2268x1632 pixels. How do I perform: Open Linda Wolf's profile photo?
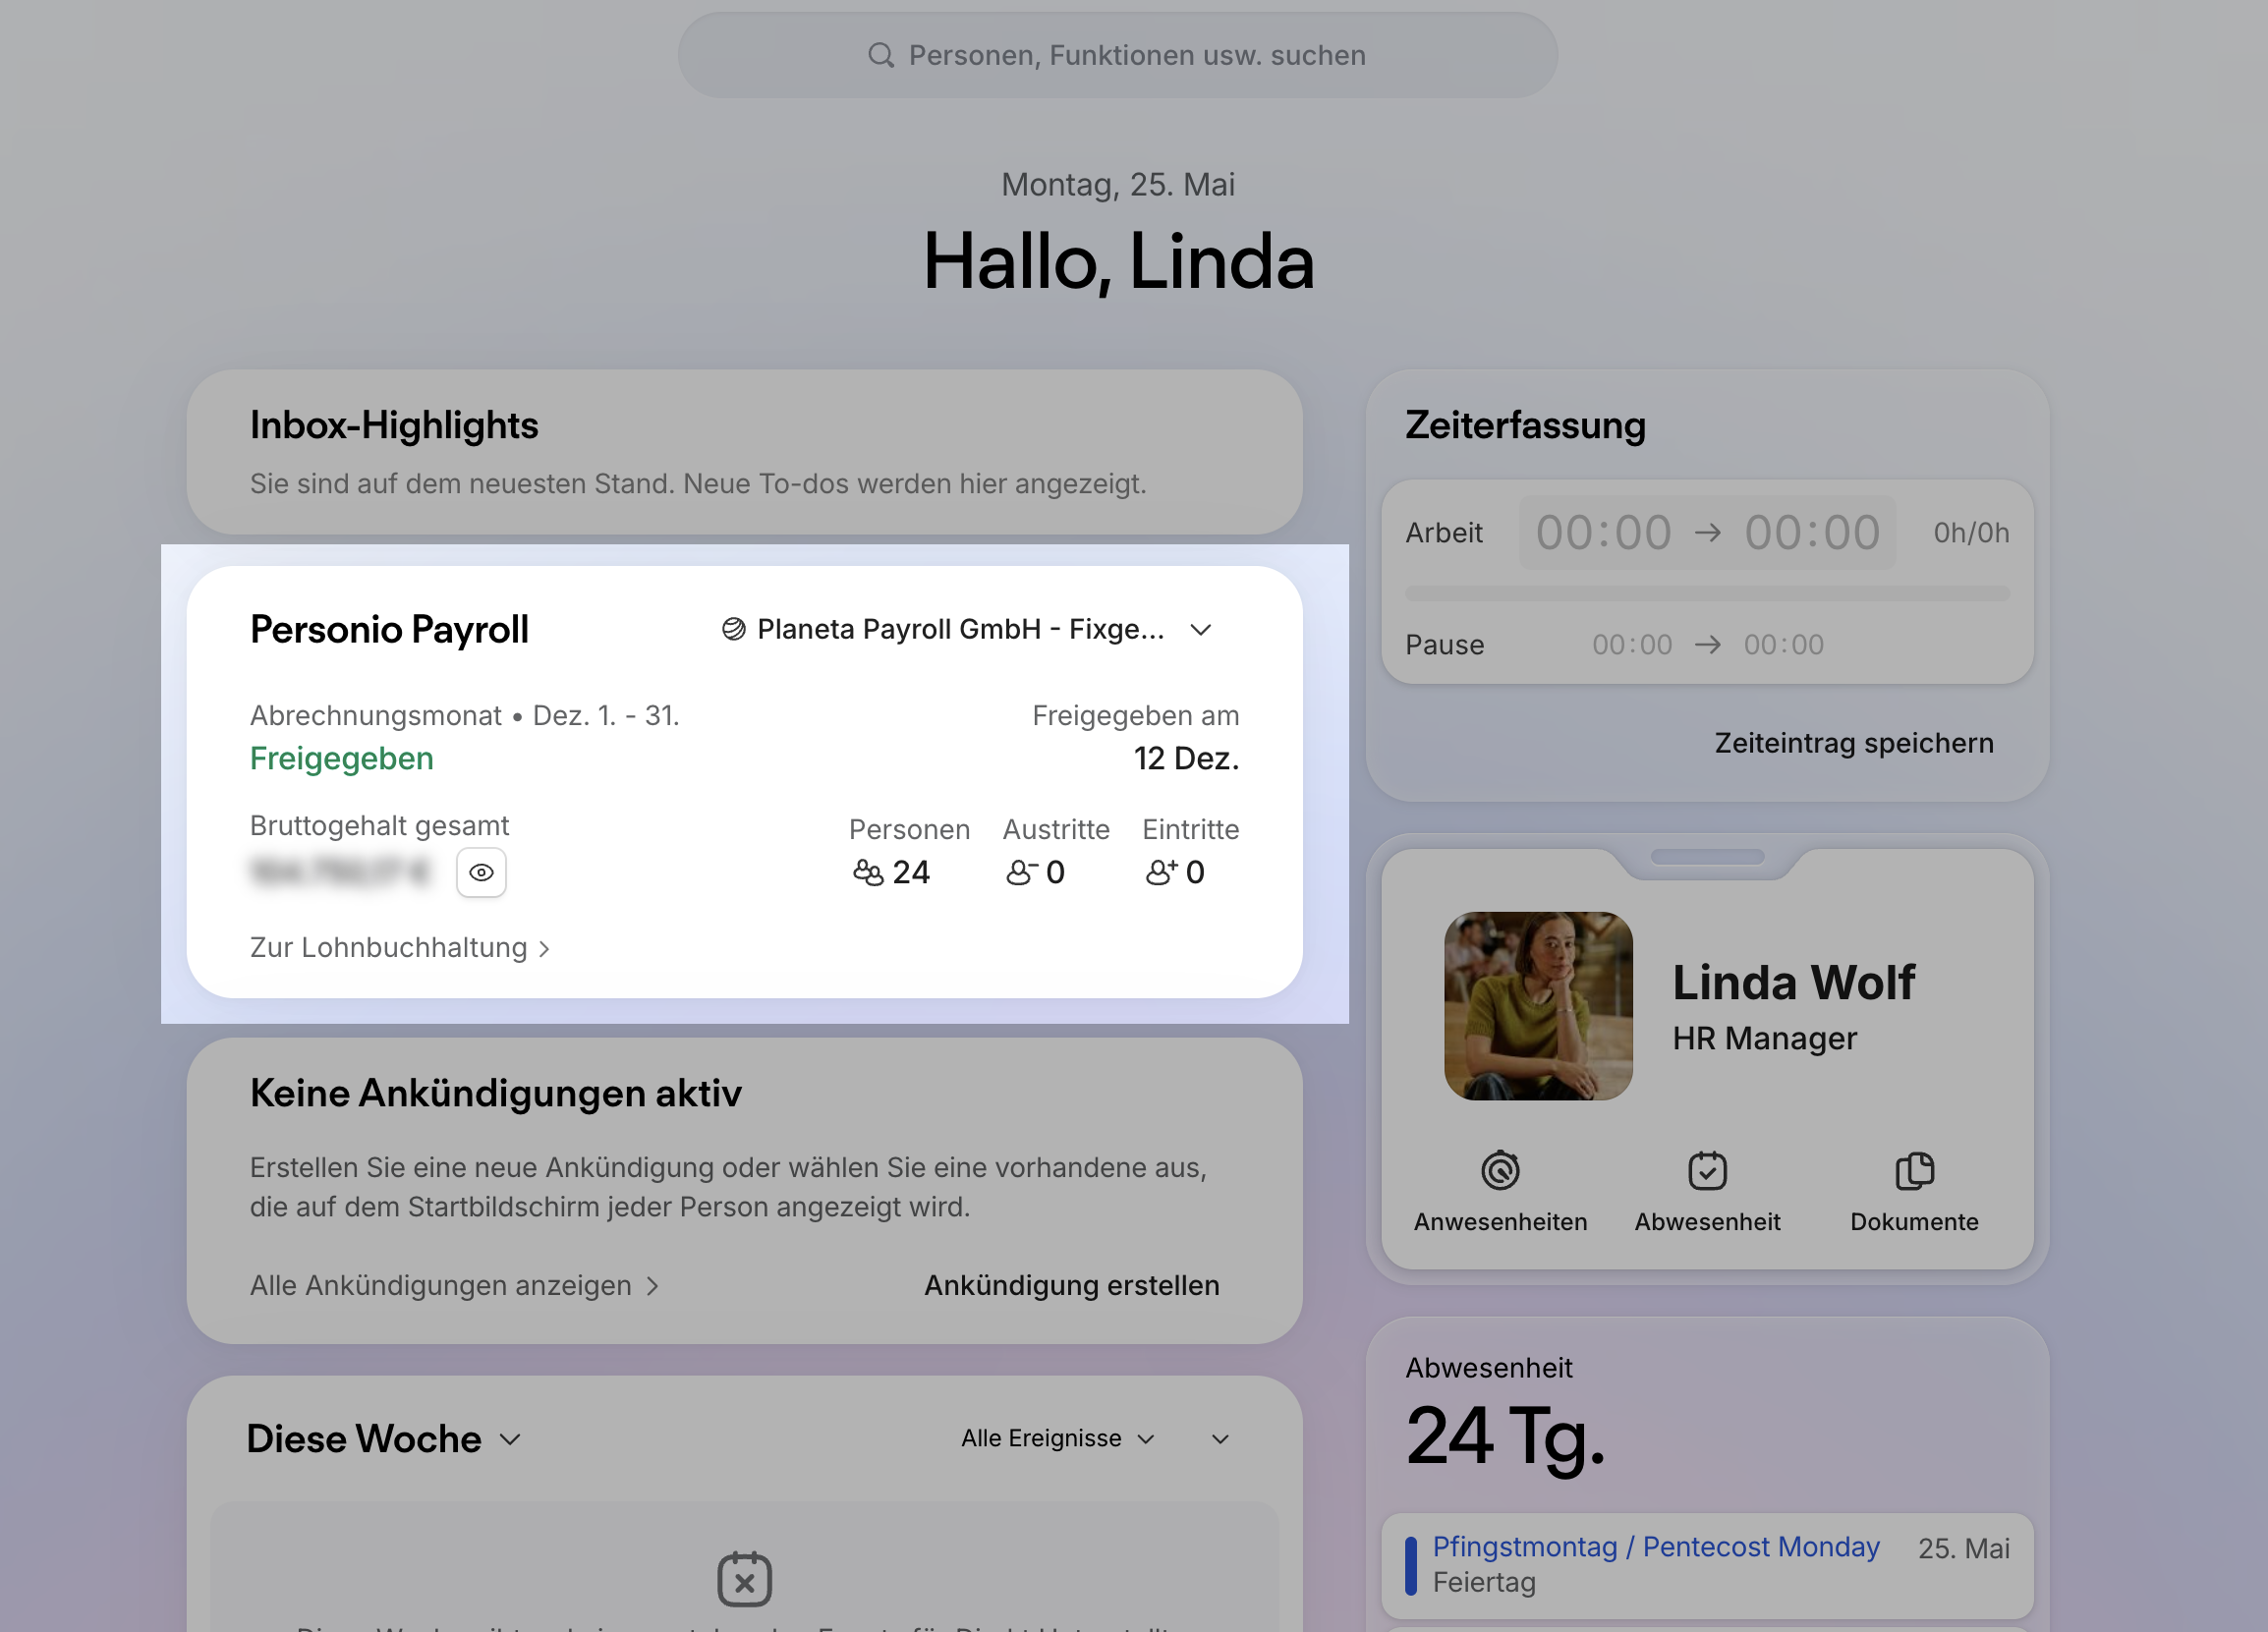click(1538, 1006)
